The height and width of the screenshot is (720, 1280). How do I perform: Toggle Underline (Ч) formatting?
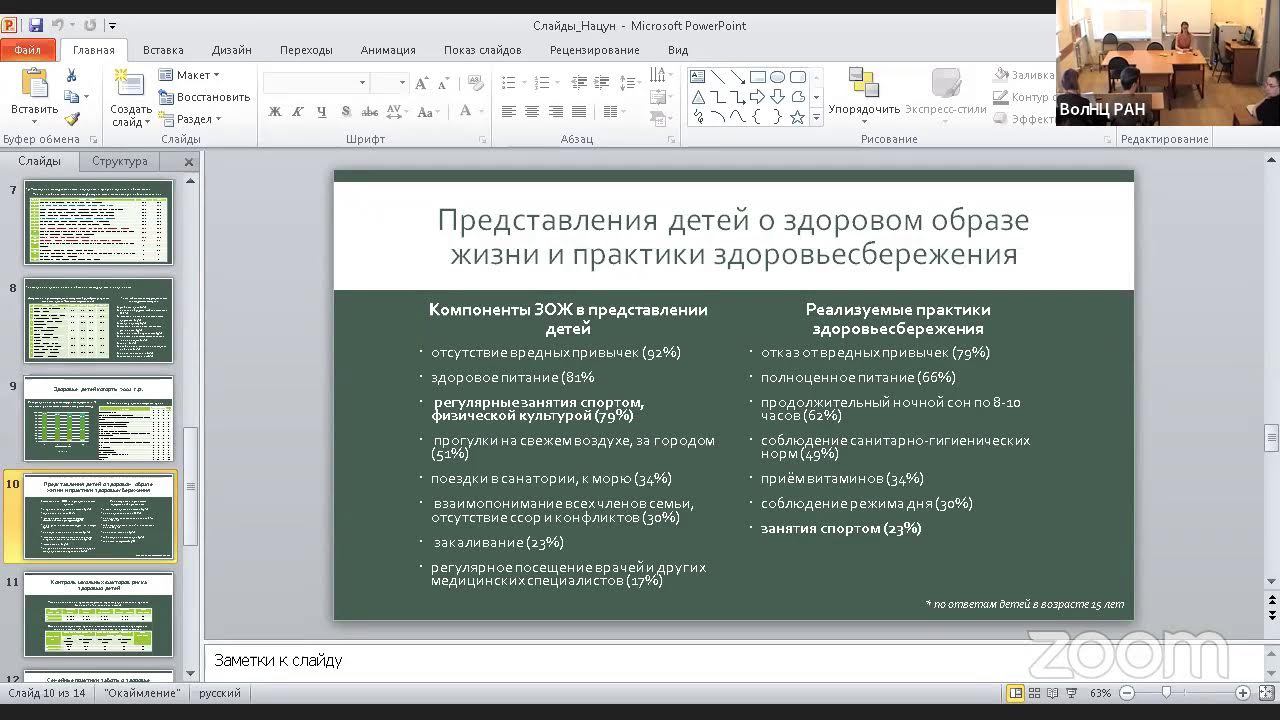(x=321, y=112)
